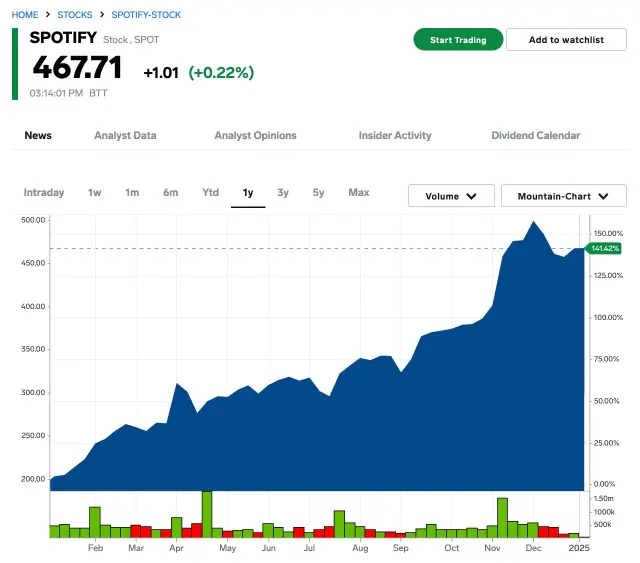Click the Start Trading button
The width and height of the screenshot is (640, 563).
[457, 40]
